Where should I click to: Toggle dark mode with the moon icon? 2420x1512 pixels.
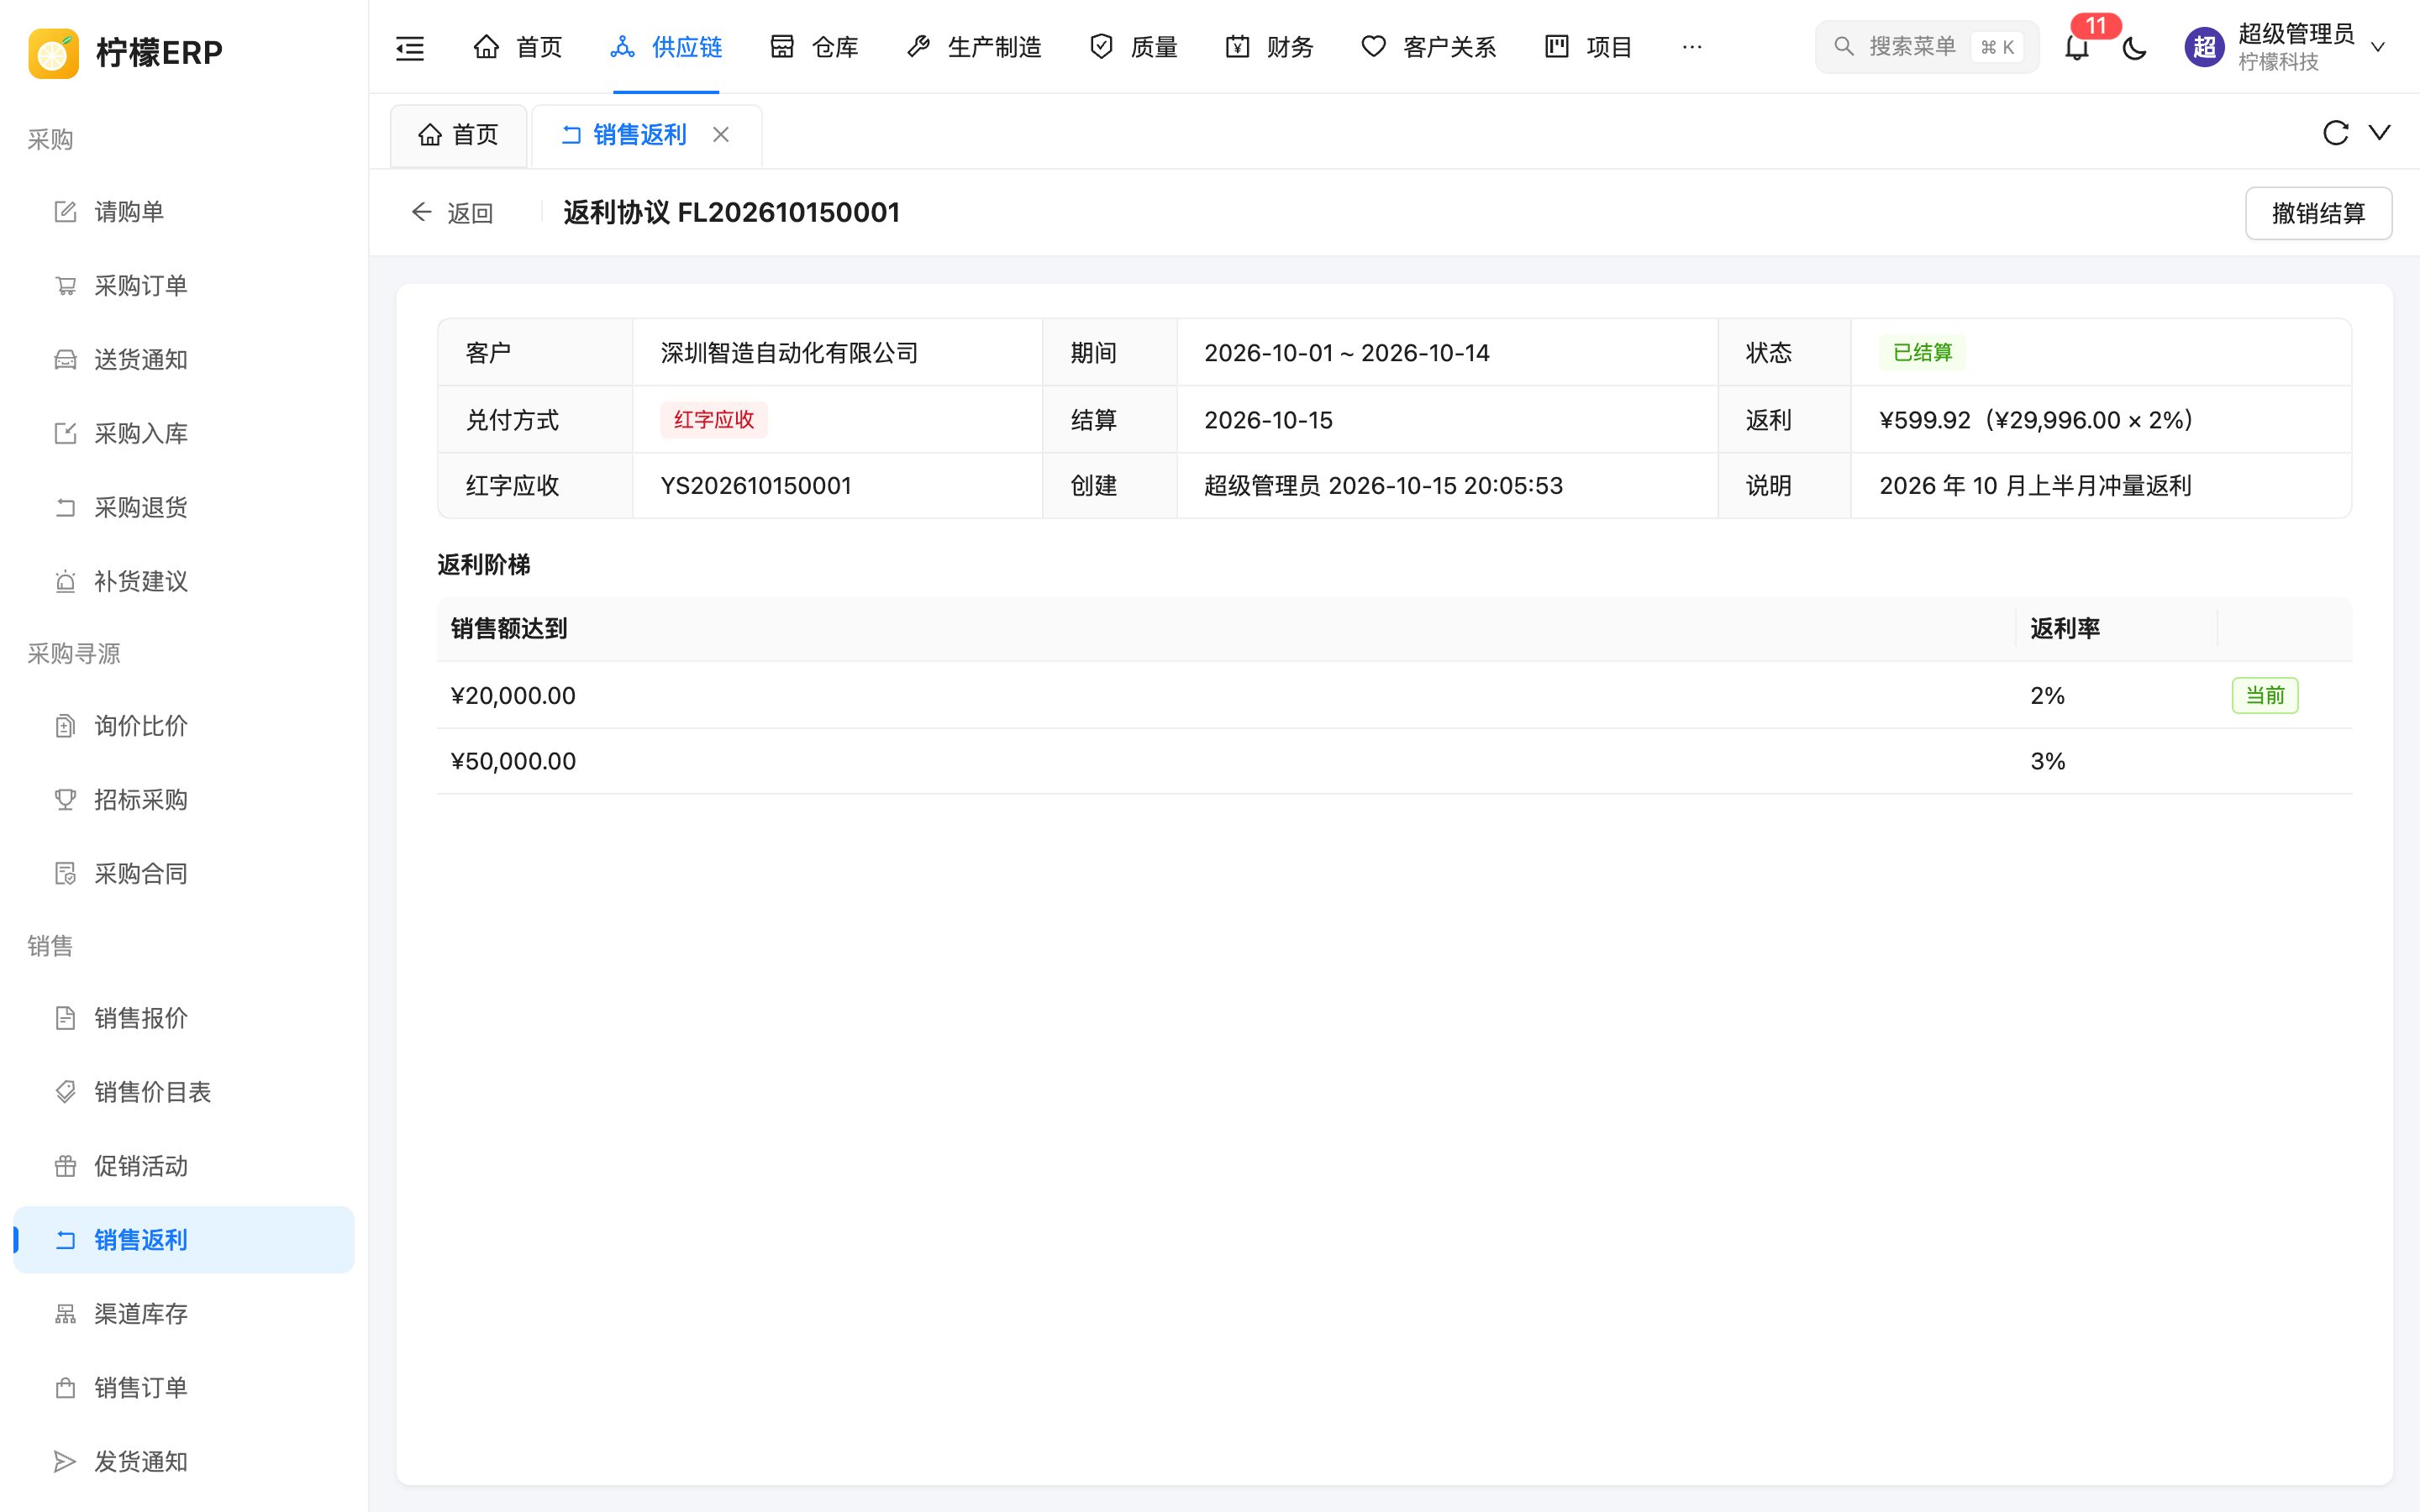pyautogui.click(x=2134, y=47)
